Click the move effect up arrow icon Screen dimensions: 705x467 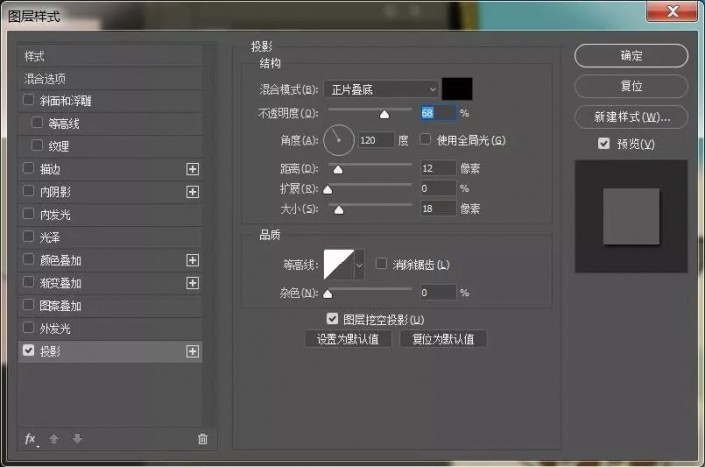pos(54,439)
